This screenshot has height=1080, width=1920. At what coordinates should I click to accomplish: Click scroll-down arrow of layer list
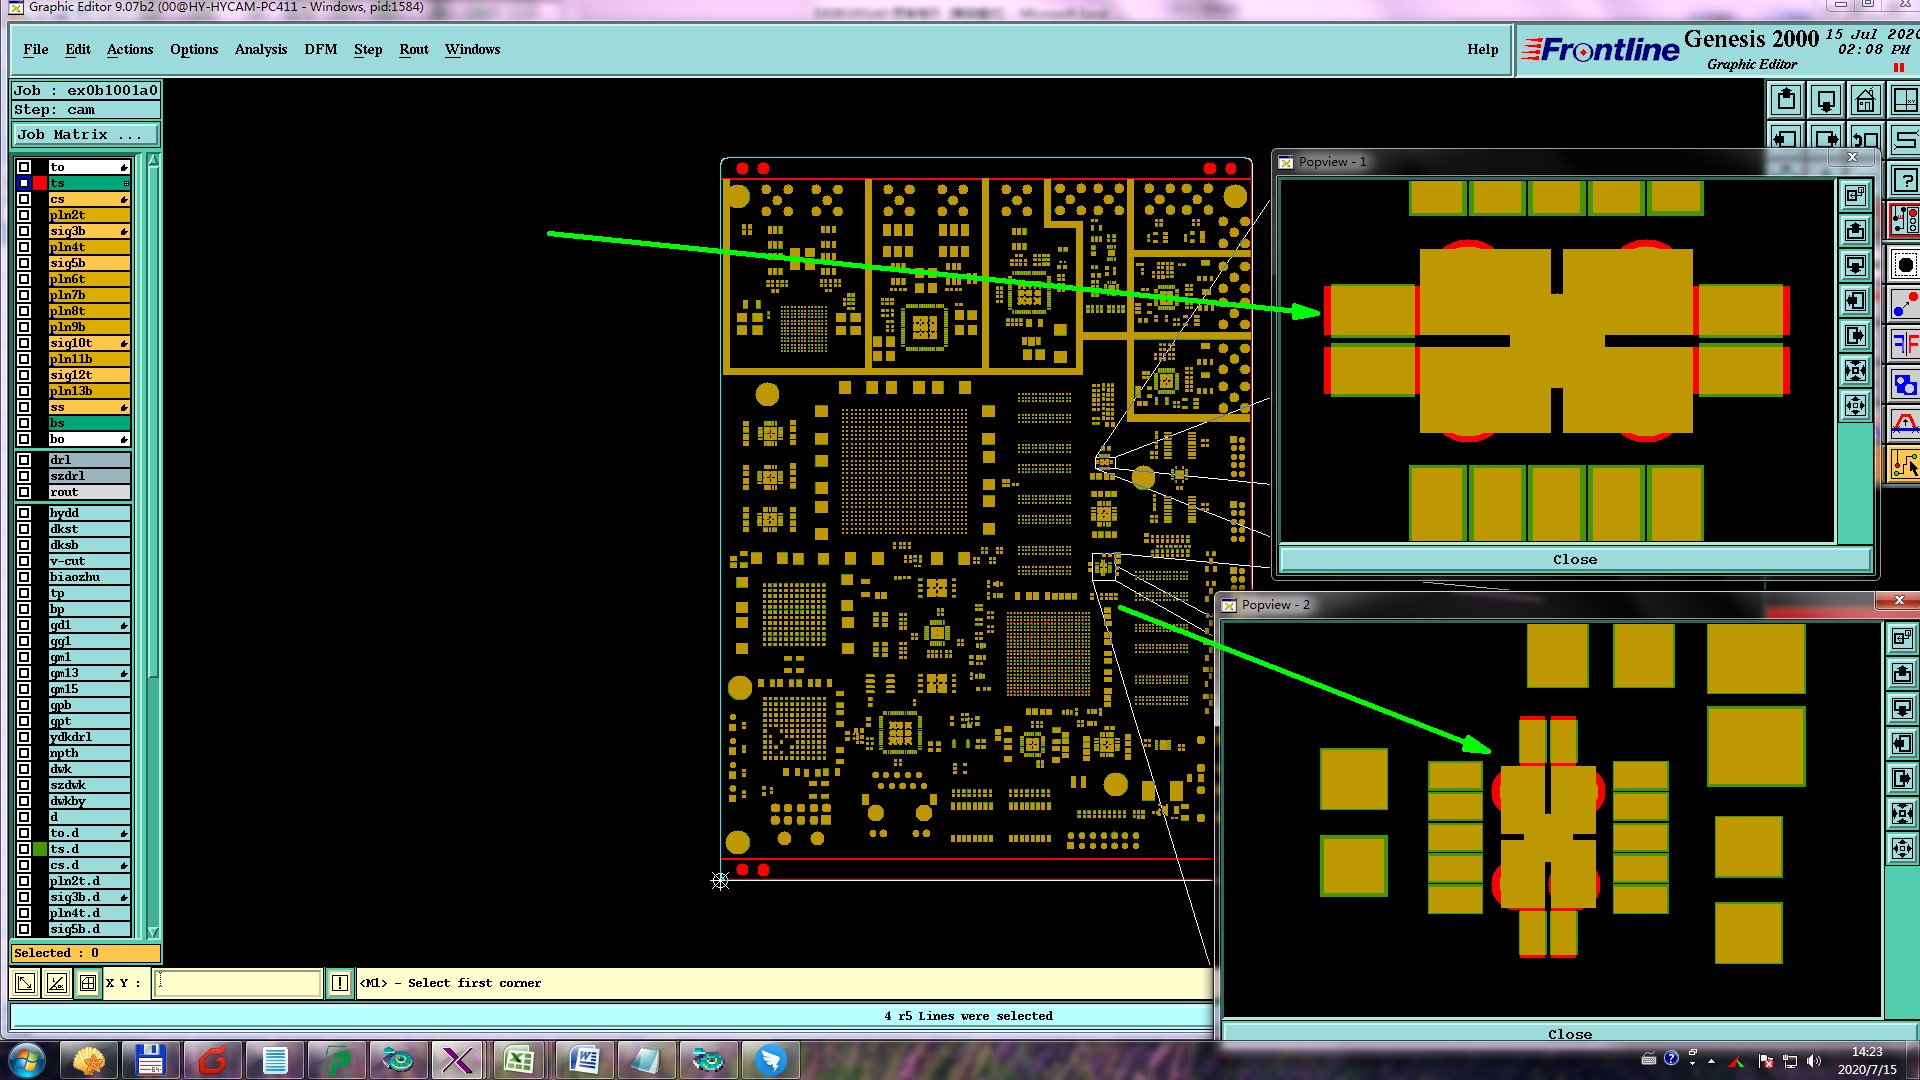click(x=153, y=931)
